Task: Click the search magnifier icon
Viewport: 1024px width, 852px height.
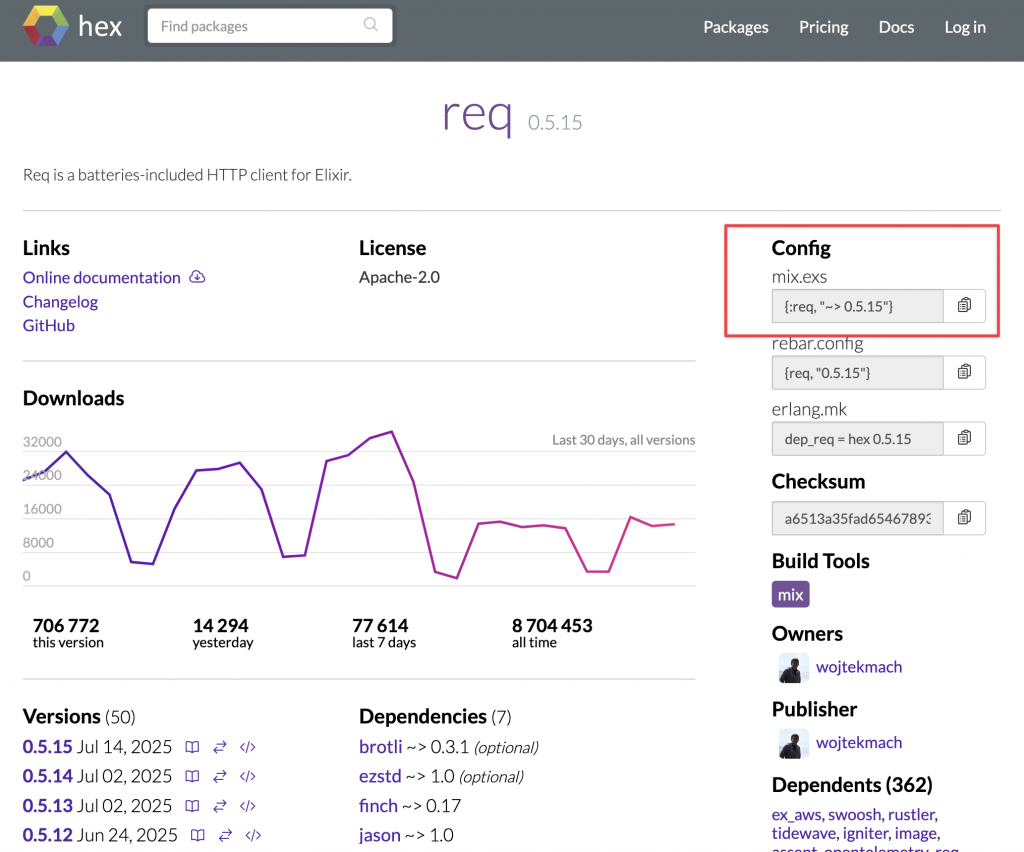Action: [x=371, y=26]
